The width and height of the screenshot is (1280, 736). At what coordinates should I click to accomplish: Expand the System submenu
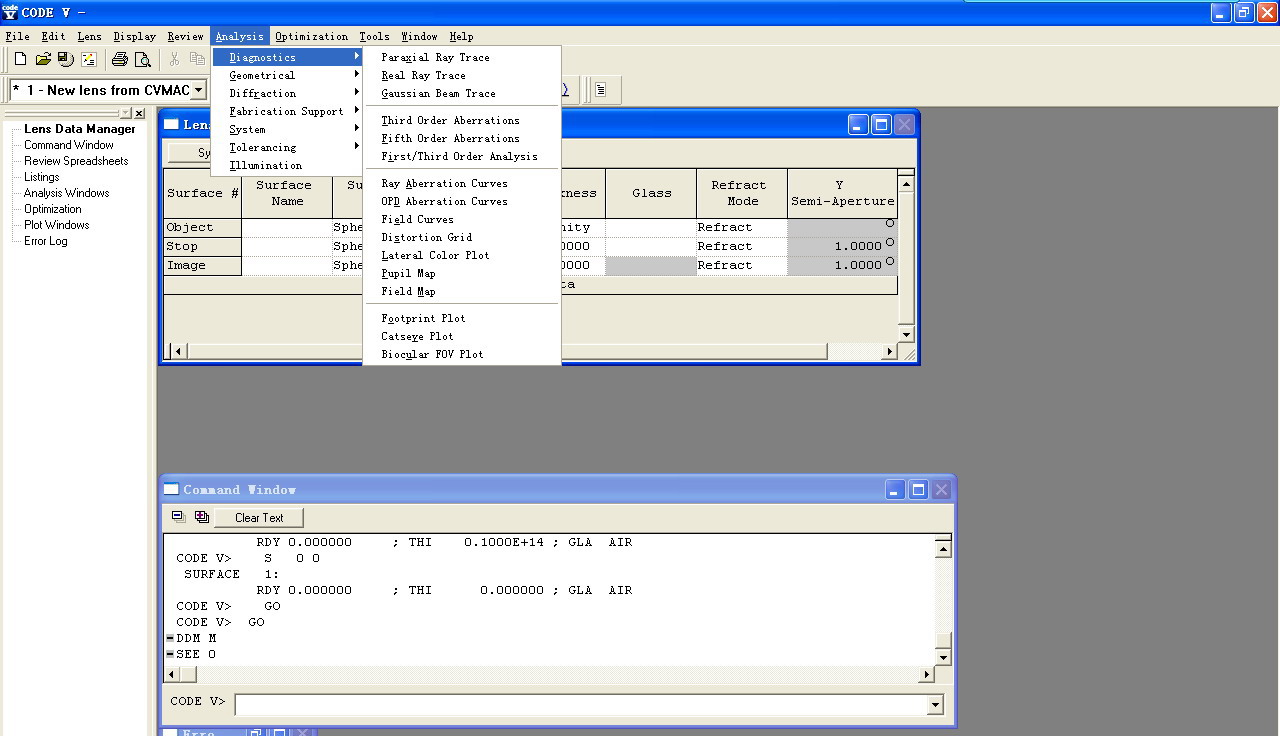(x=288, y=129)
